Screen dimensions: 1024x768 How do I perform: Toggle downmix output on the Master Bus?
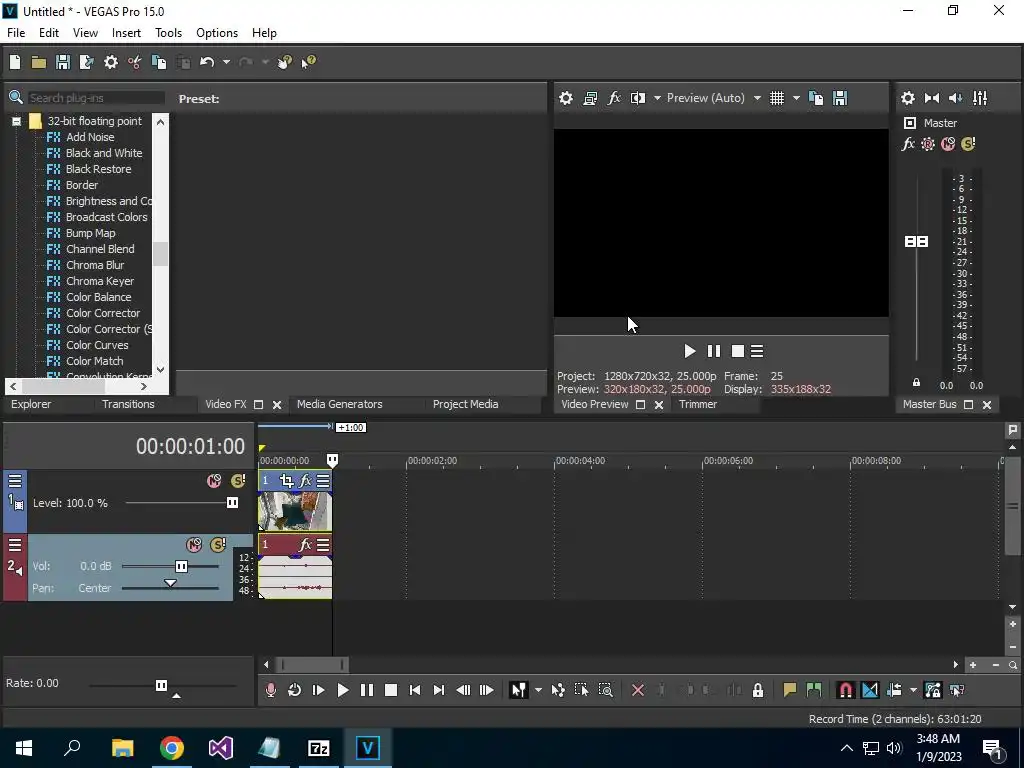tap(932, 98)
